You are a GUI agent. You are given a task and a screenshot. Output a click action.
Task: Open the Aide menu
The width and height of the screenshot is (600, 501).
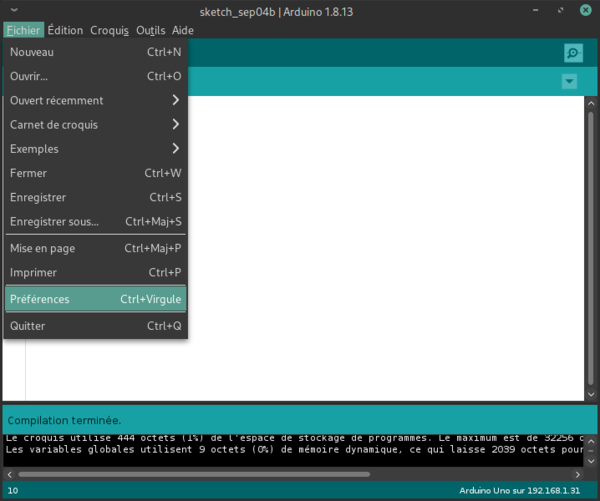tap(183, 30)
